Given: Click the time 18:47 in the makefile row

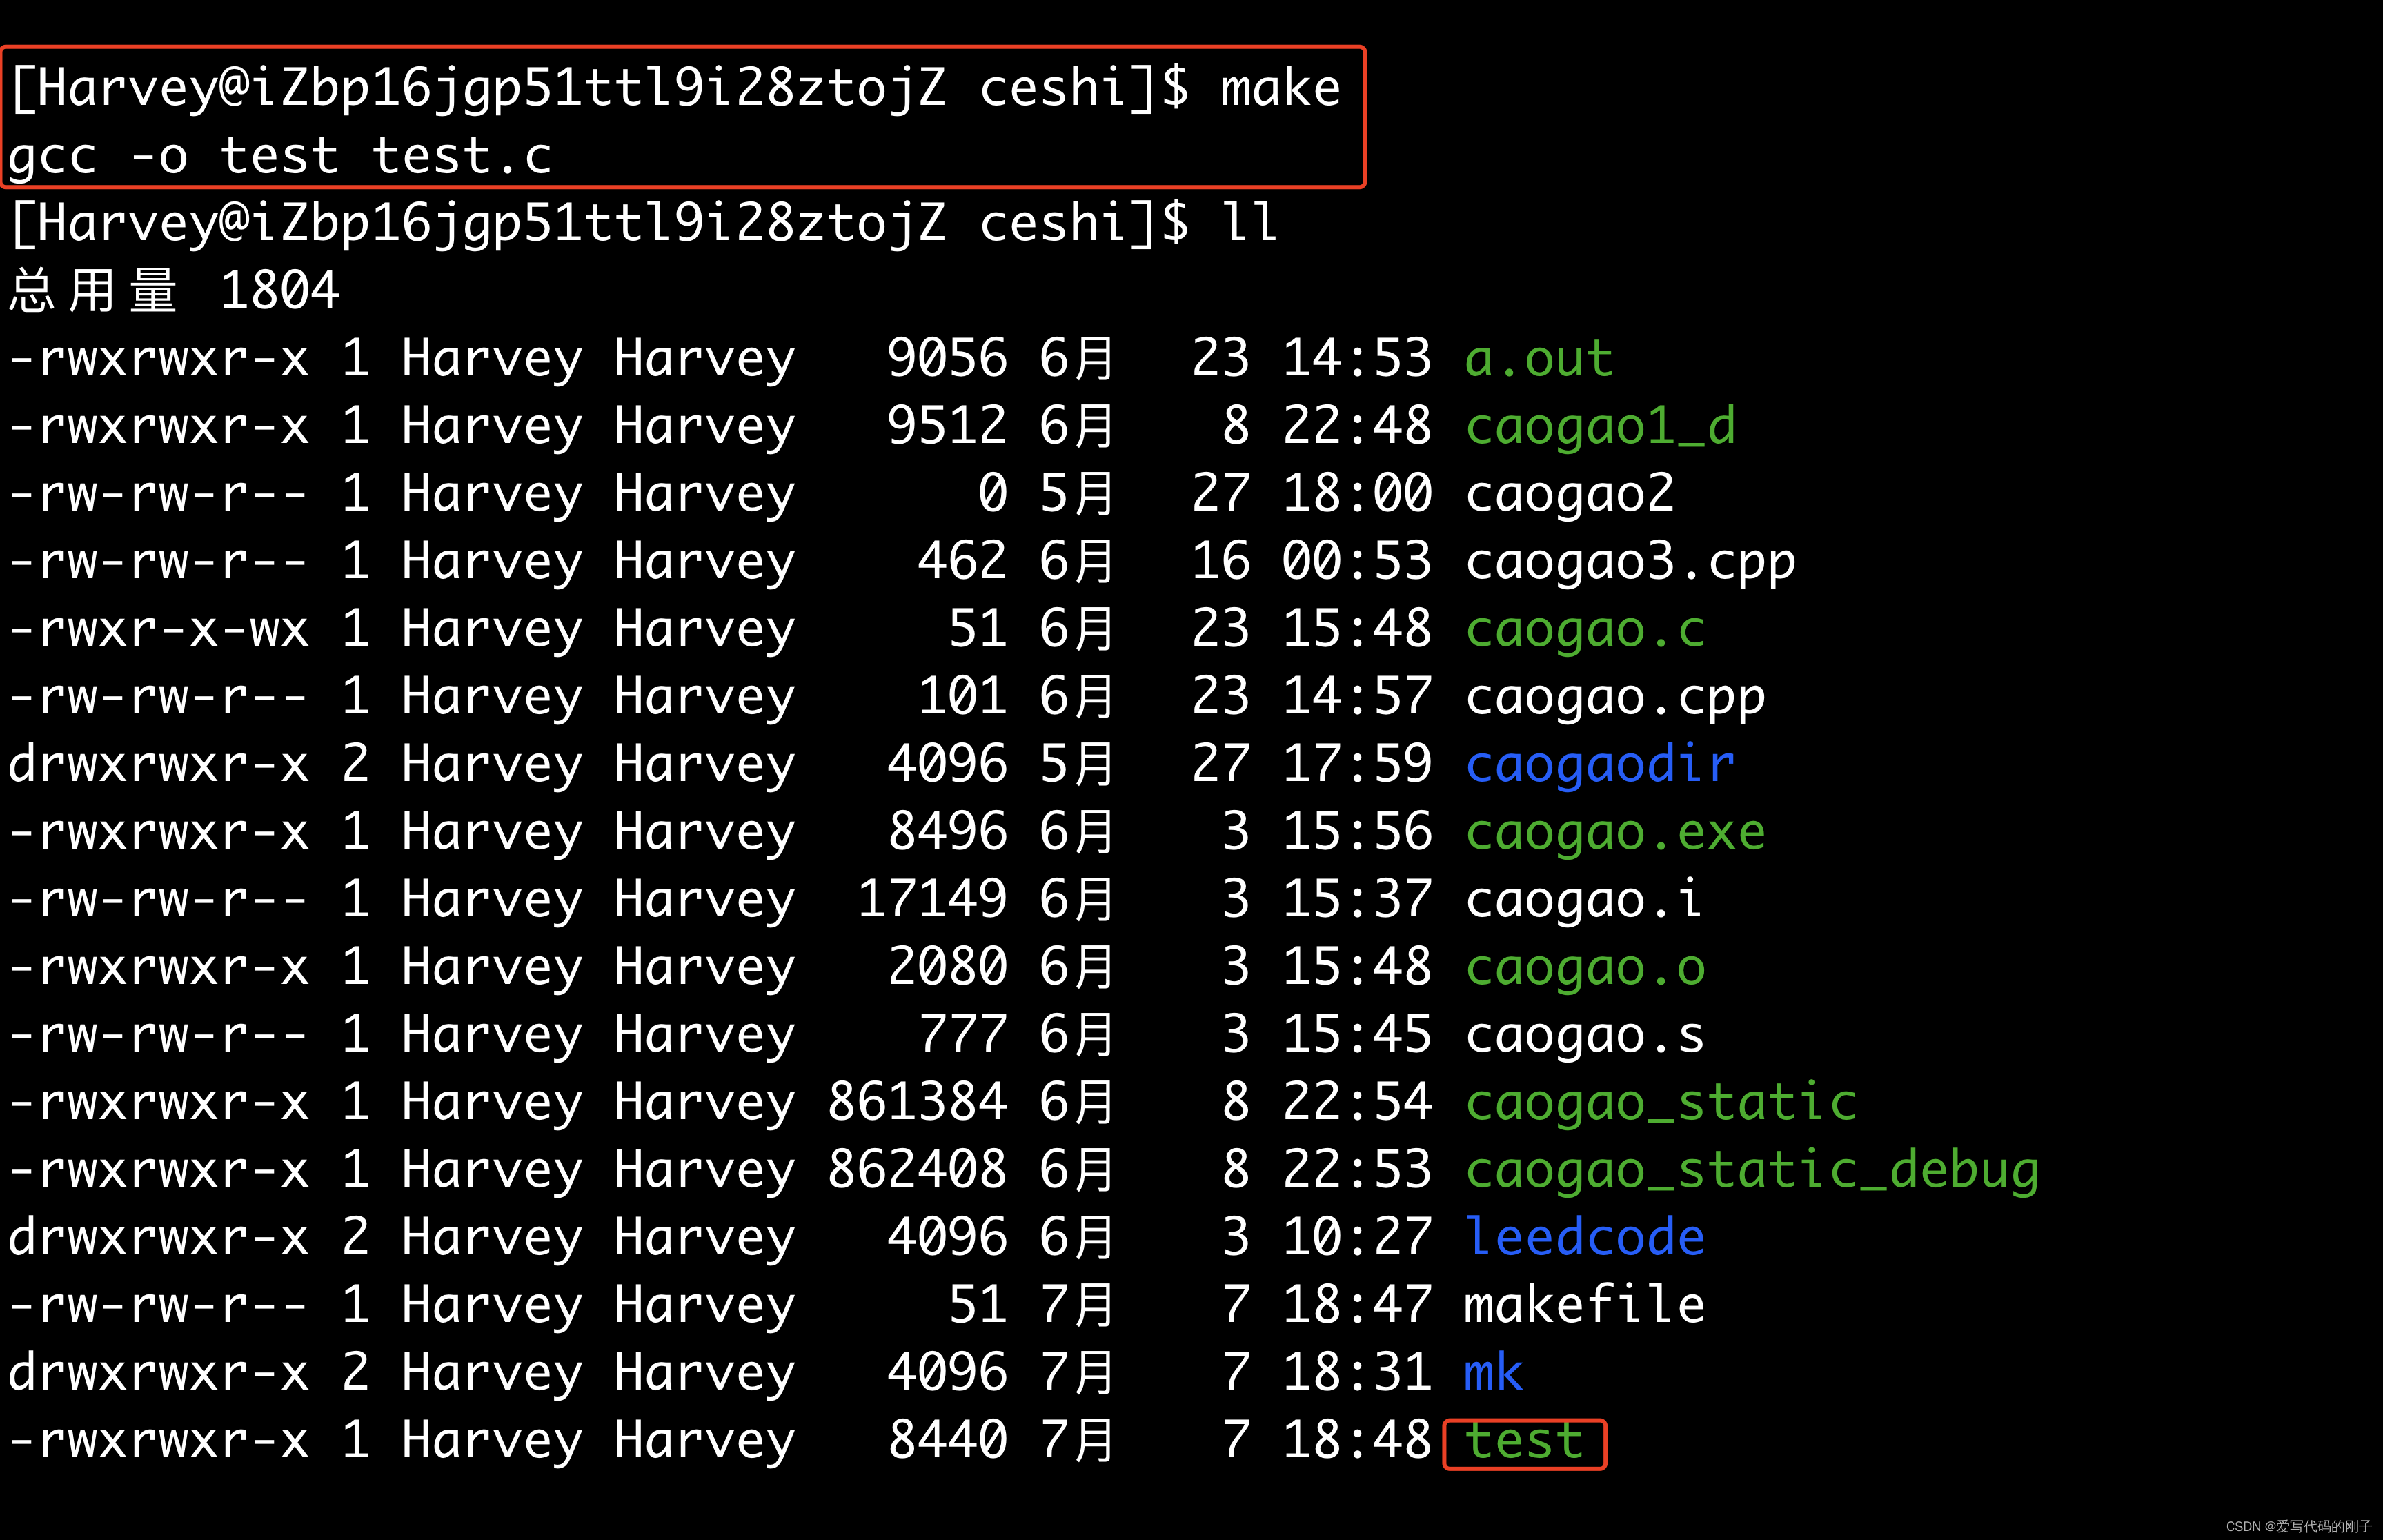Looking at the screenshot, I should pyautogui.click(x=1357, y=1305).
